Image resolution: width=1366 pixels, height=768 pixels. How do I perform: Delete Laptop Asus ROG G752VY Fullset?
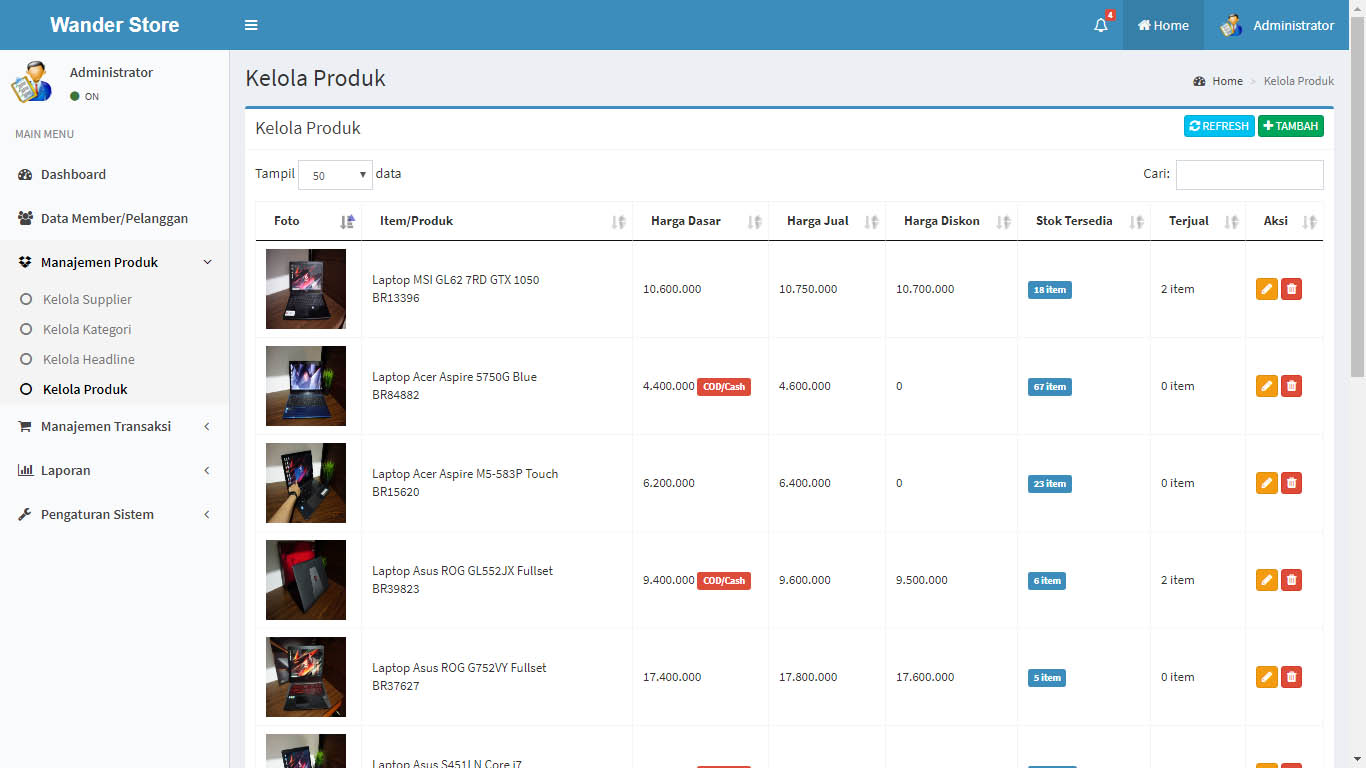tap(1291, 677)
